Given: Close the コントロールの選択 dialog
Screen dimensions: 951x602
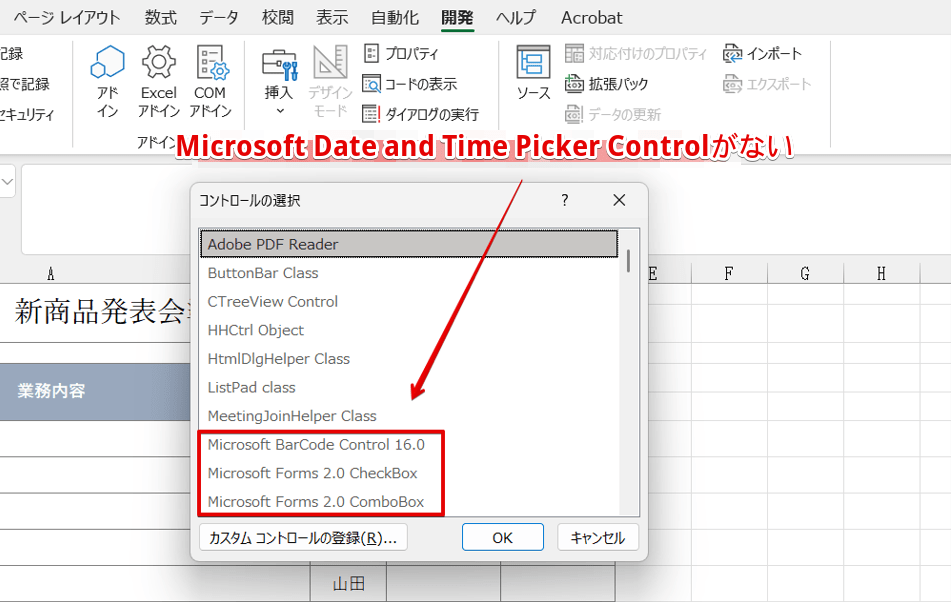Looking at the screenshot, I should pos(619,200).
